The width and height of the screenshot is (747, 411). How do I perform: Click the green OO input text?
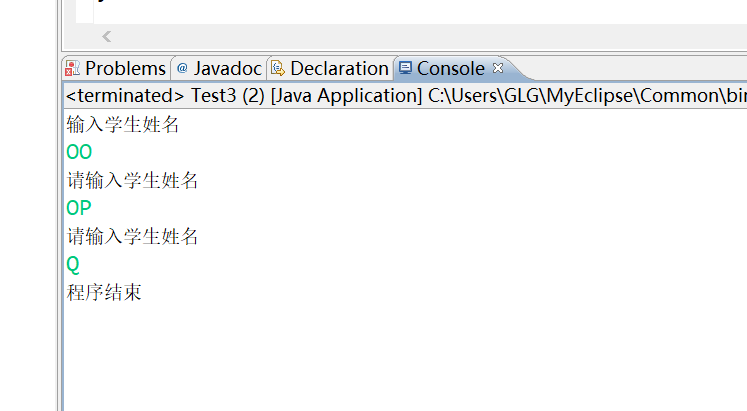pos(79,153)
